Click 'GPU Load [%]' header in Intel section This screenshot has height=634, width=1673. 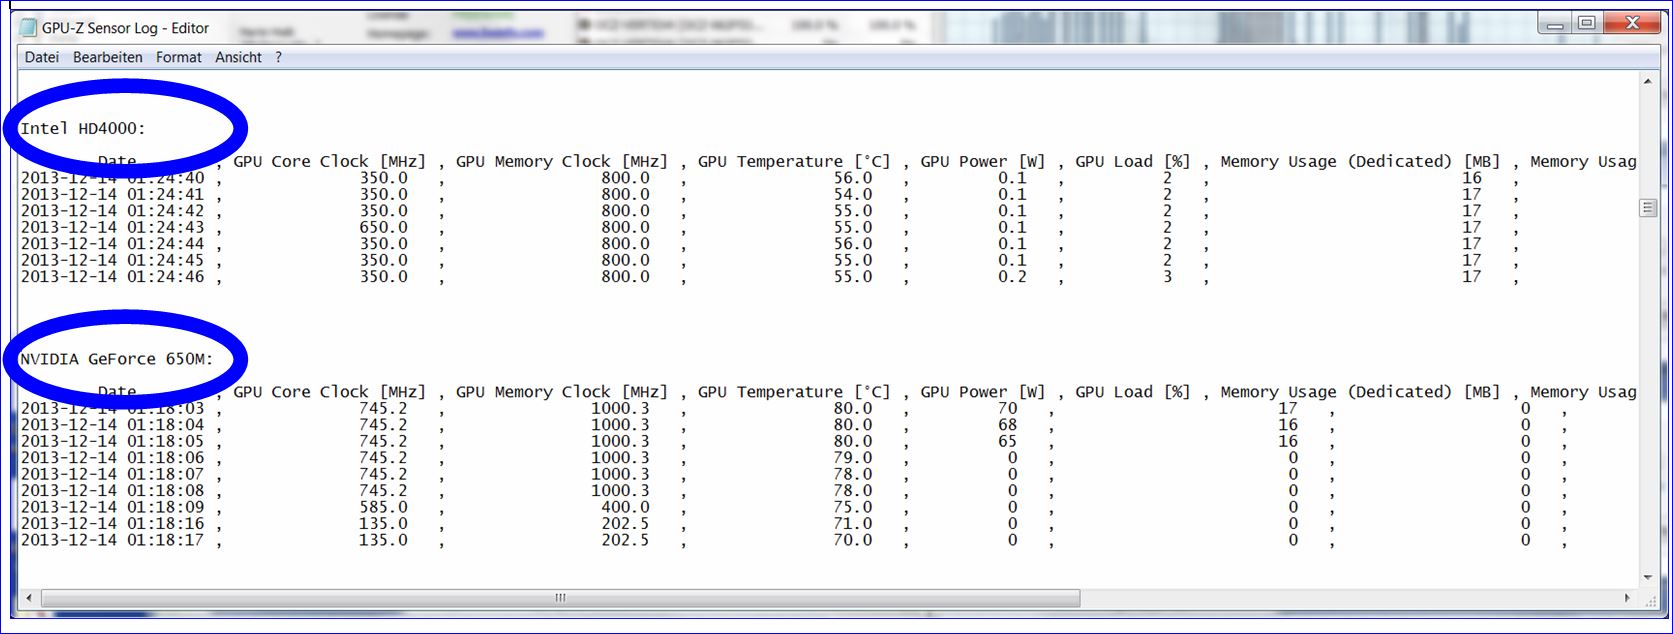click(1133, 161)
